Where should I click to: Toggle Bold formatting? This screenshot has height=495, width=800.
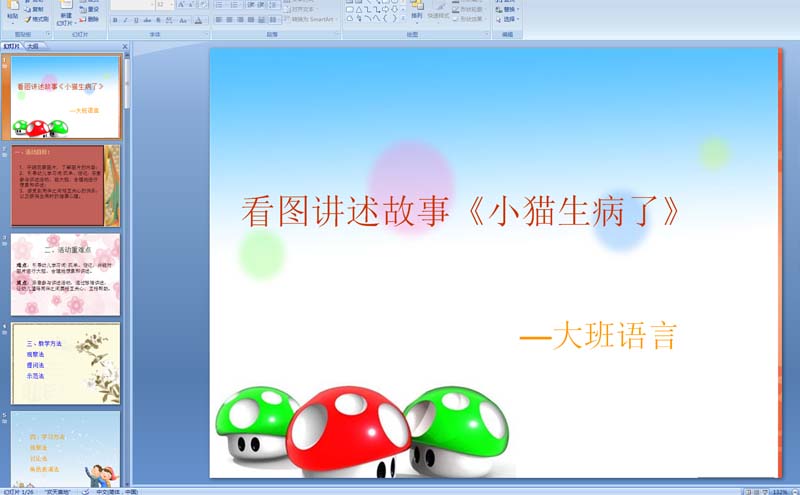point(115,20)
